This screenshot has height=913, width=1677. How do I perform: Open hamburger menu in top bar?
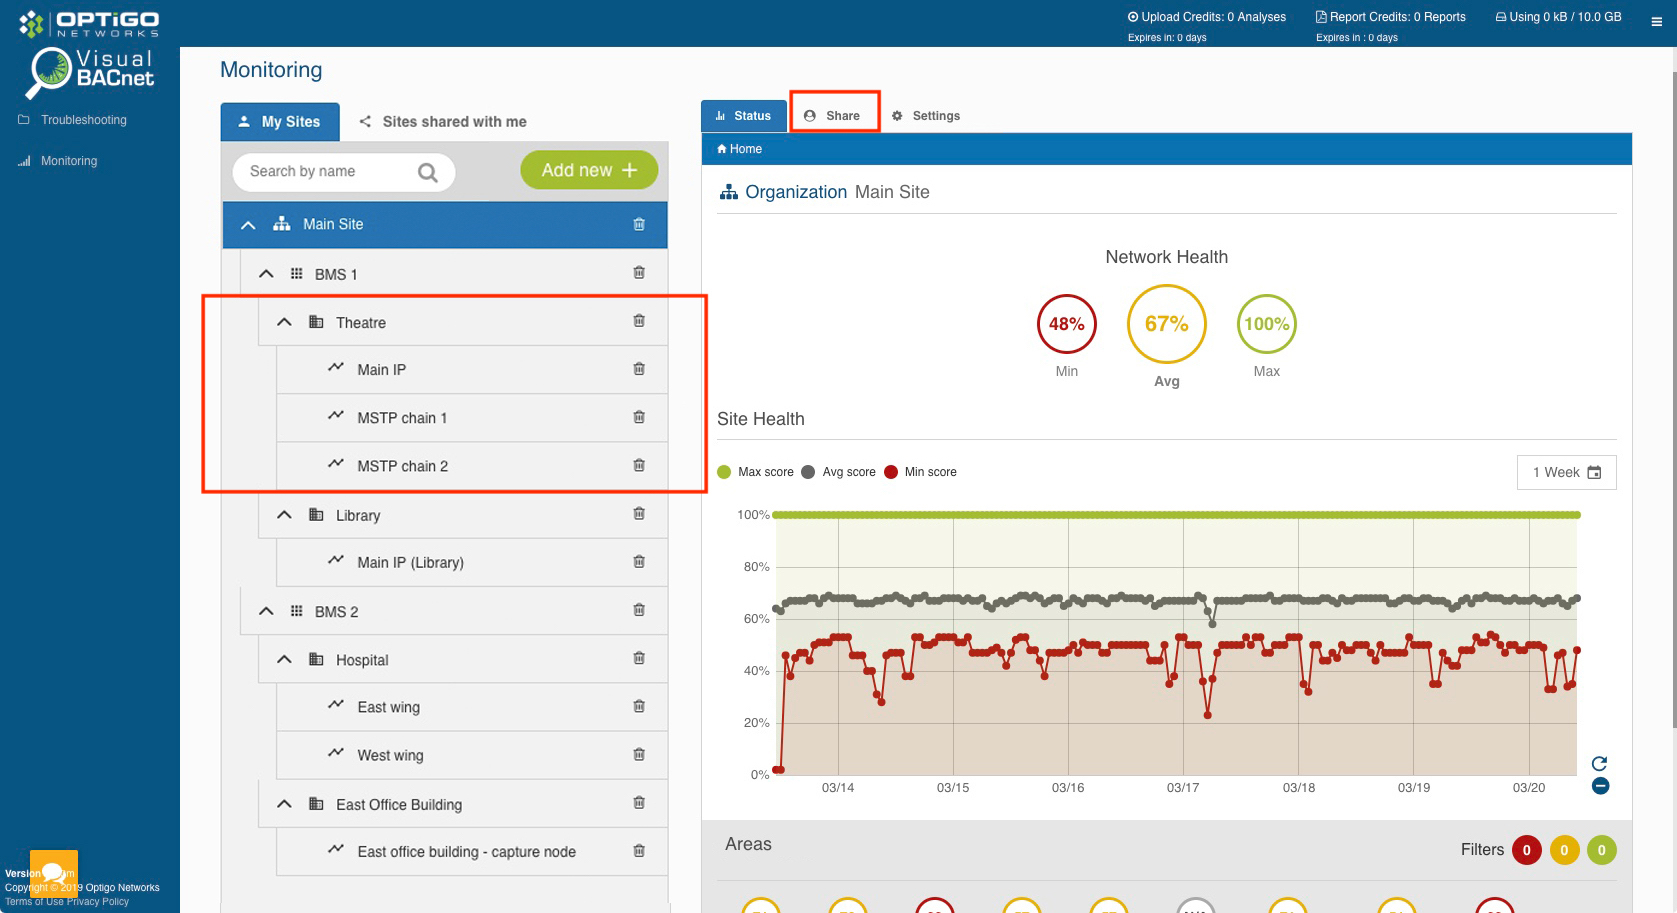1656,21
